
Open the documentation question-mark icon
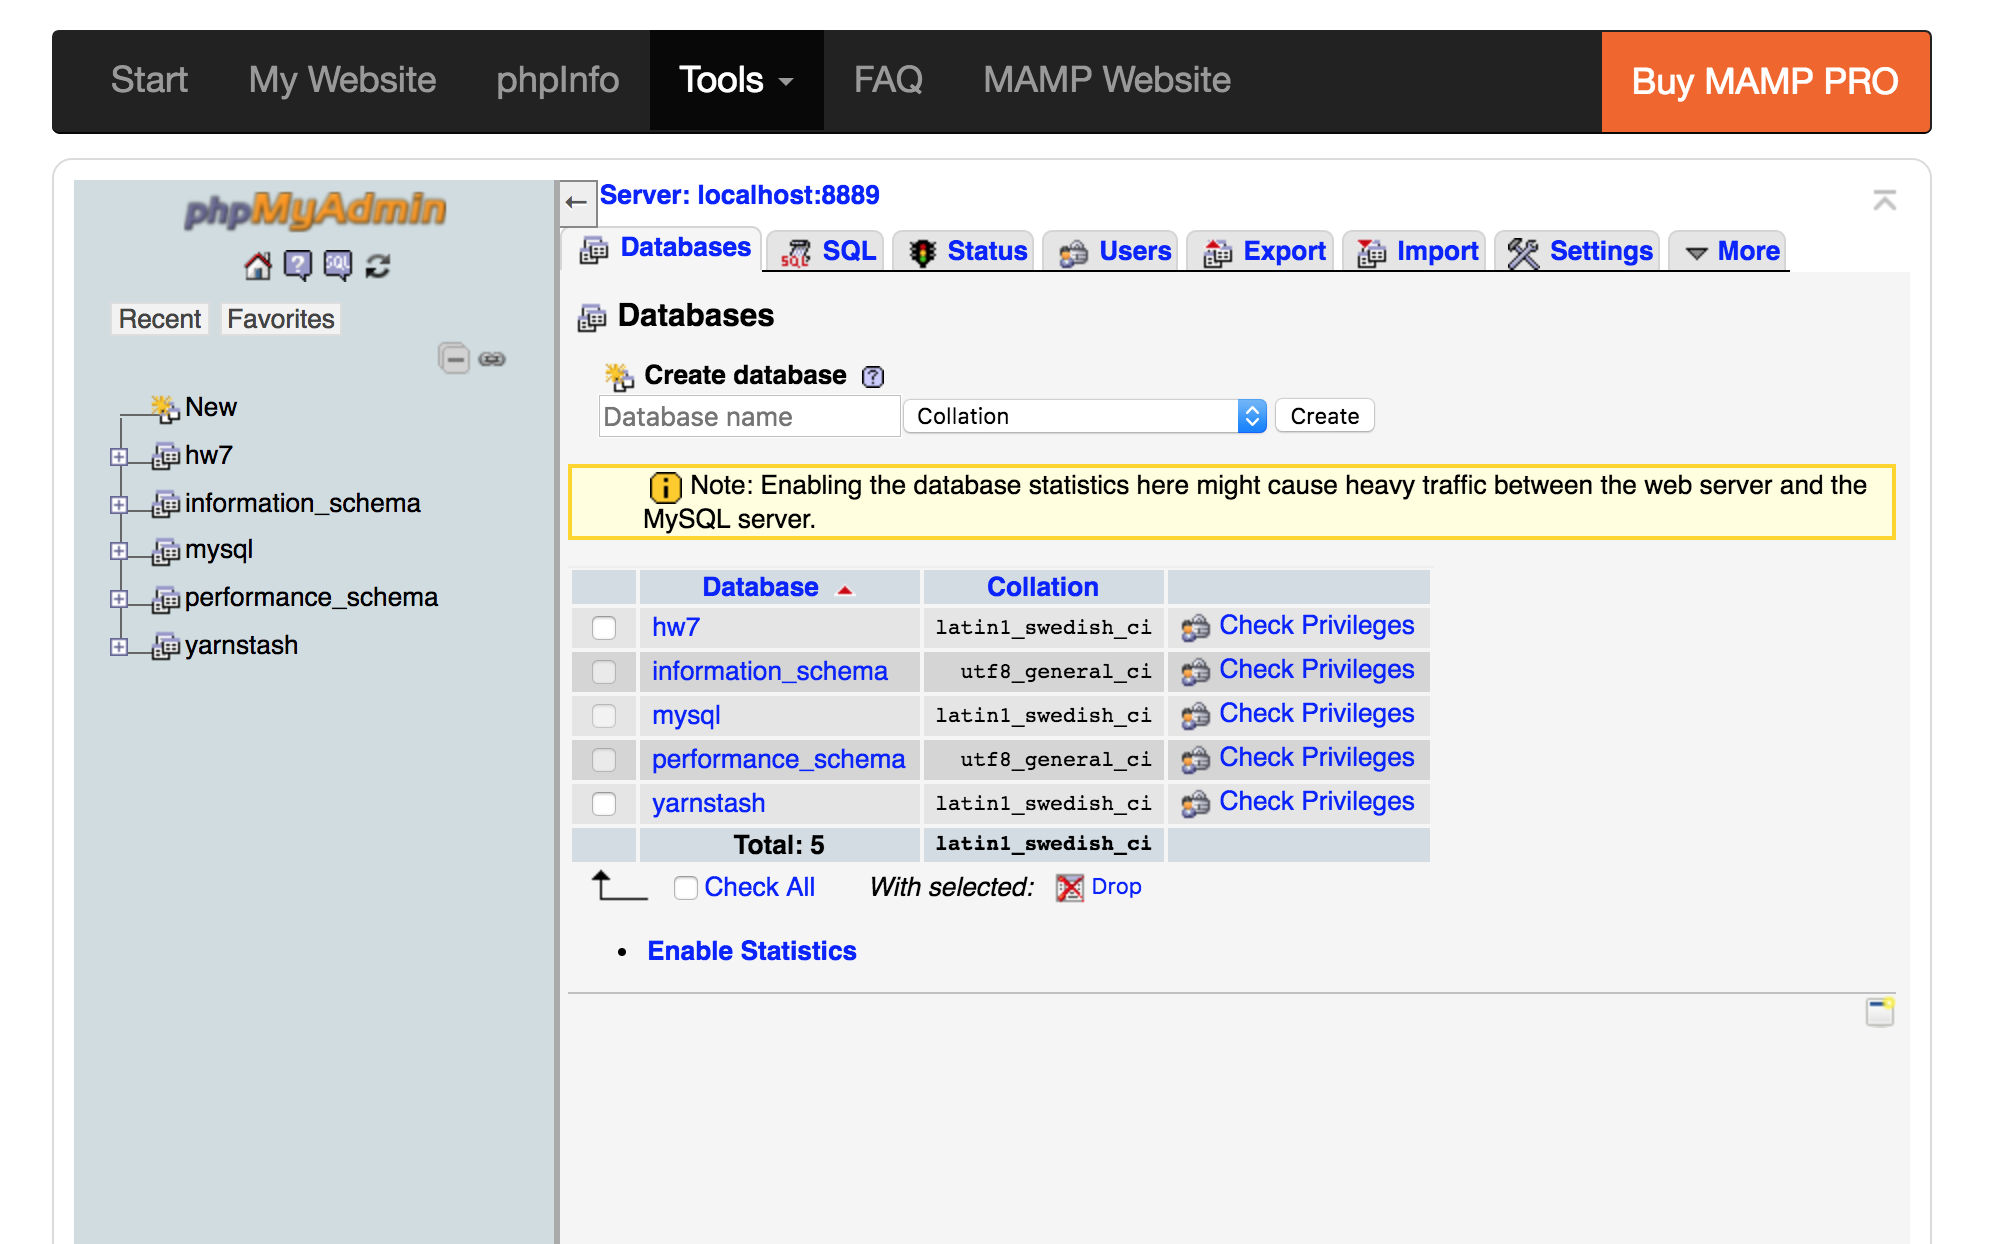point(299,265)
